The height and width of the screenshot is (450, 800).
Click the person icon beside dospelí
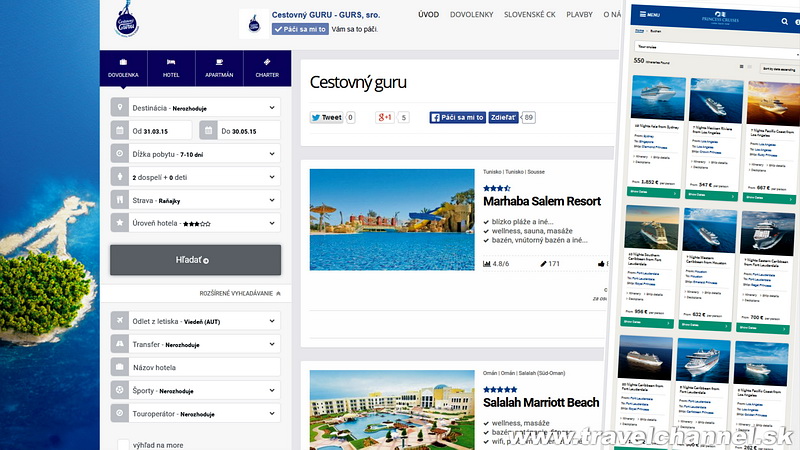(x=120, y=177)
